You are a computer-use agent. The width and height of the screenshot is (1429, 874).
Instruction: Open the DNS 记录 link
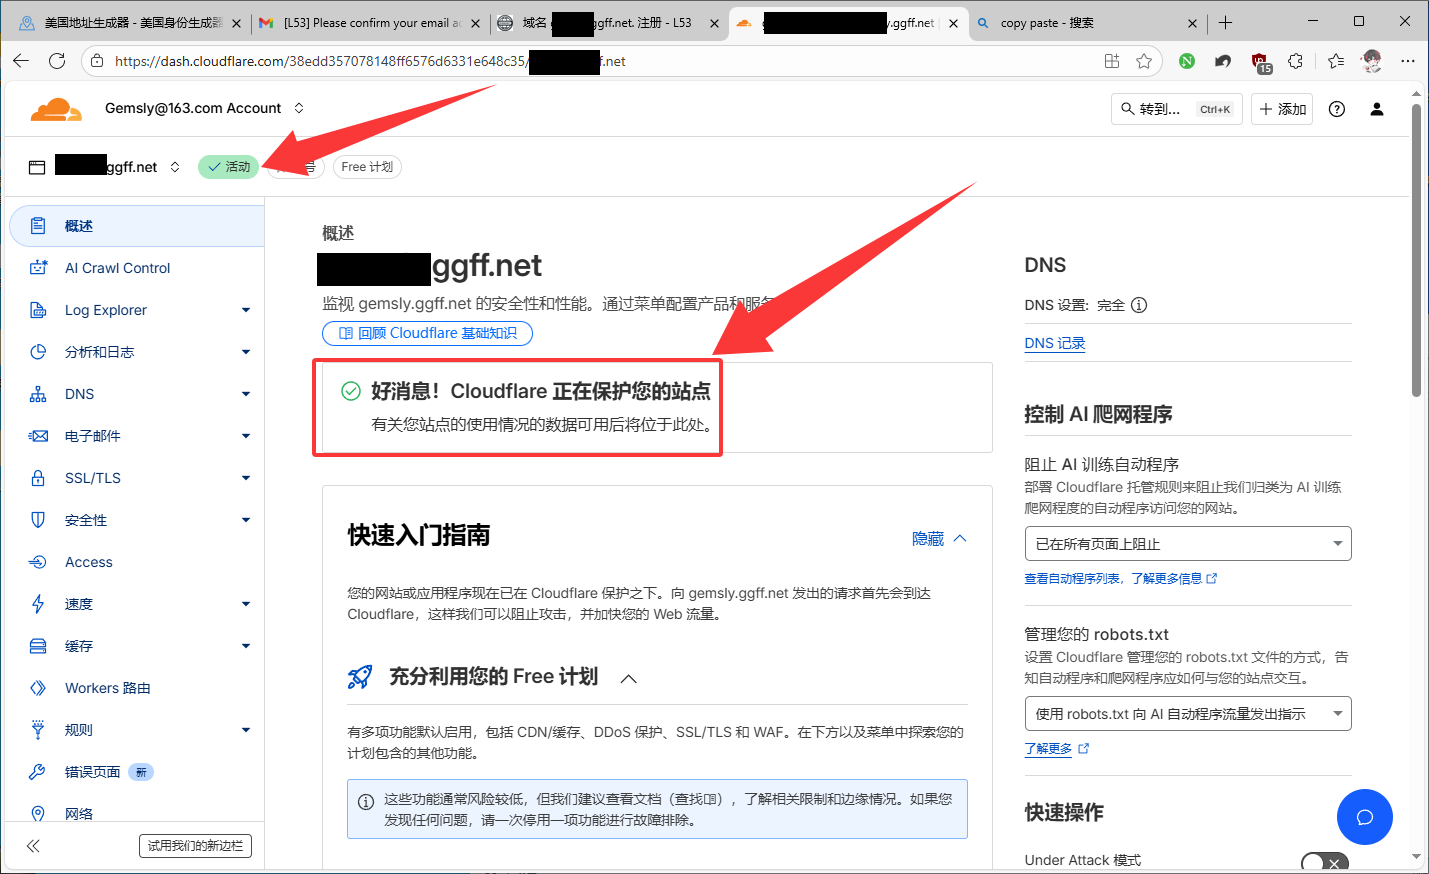click(x=1054, y=343)
